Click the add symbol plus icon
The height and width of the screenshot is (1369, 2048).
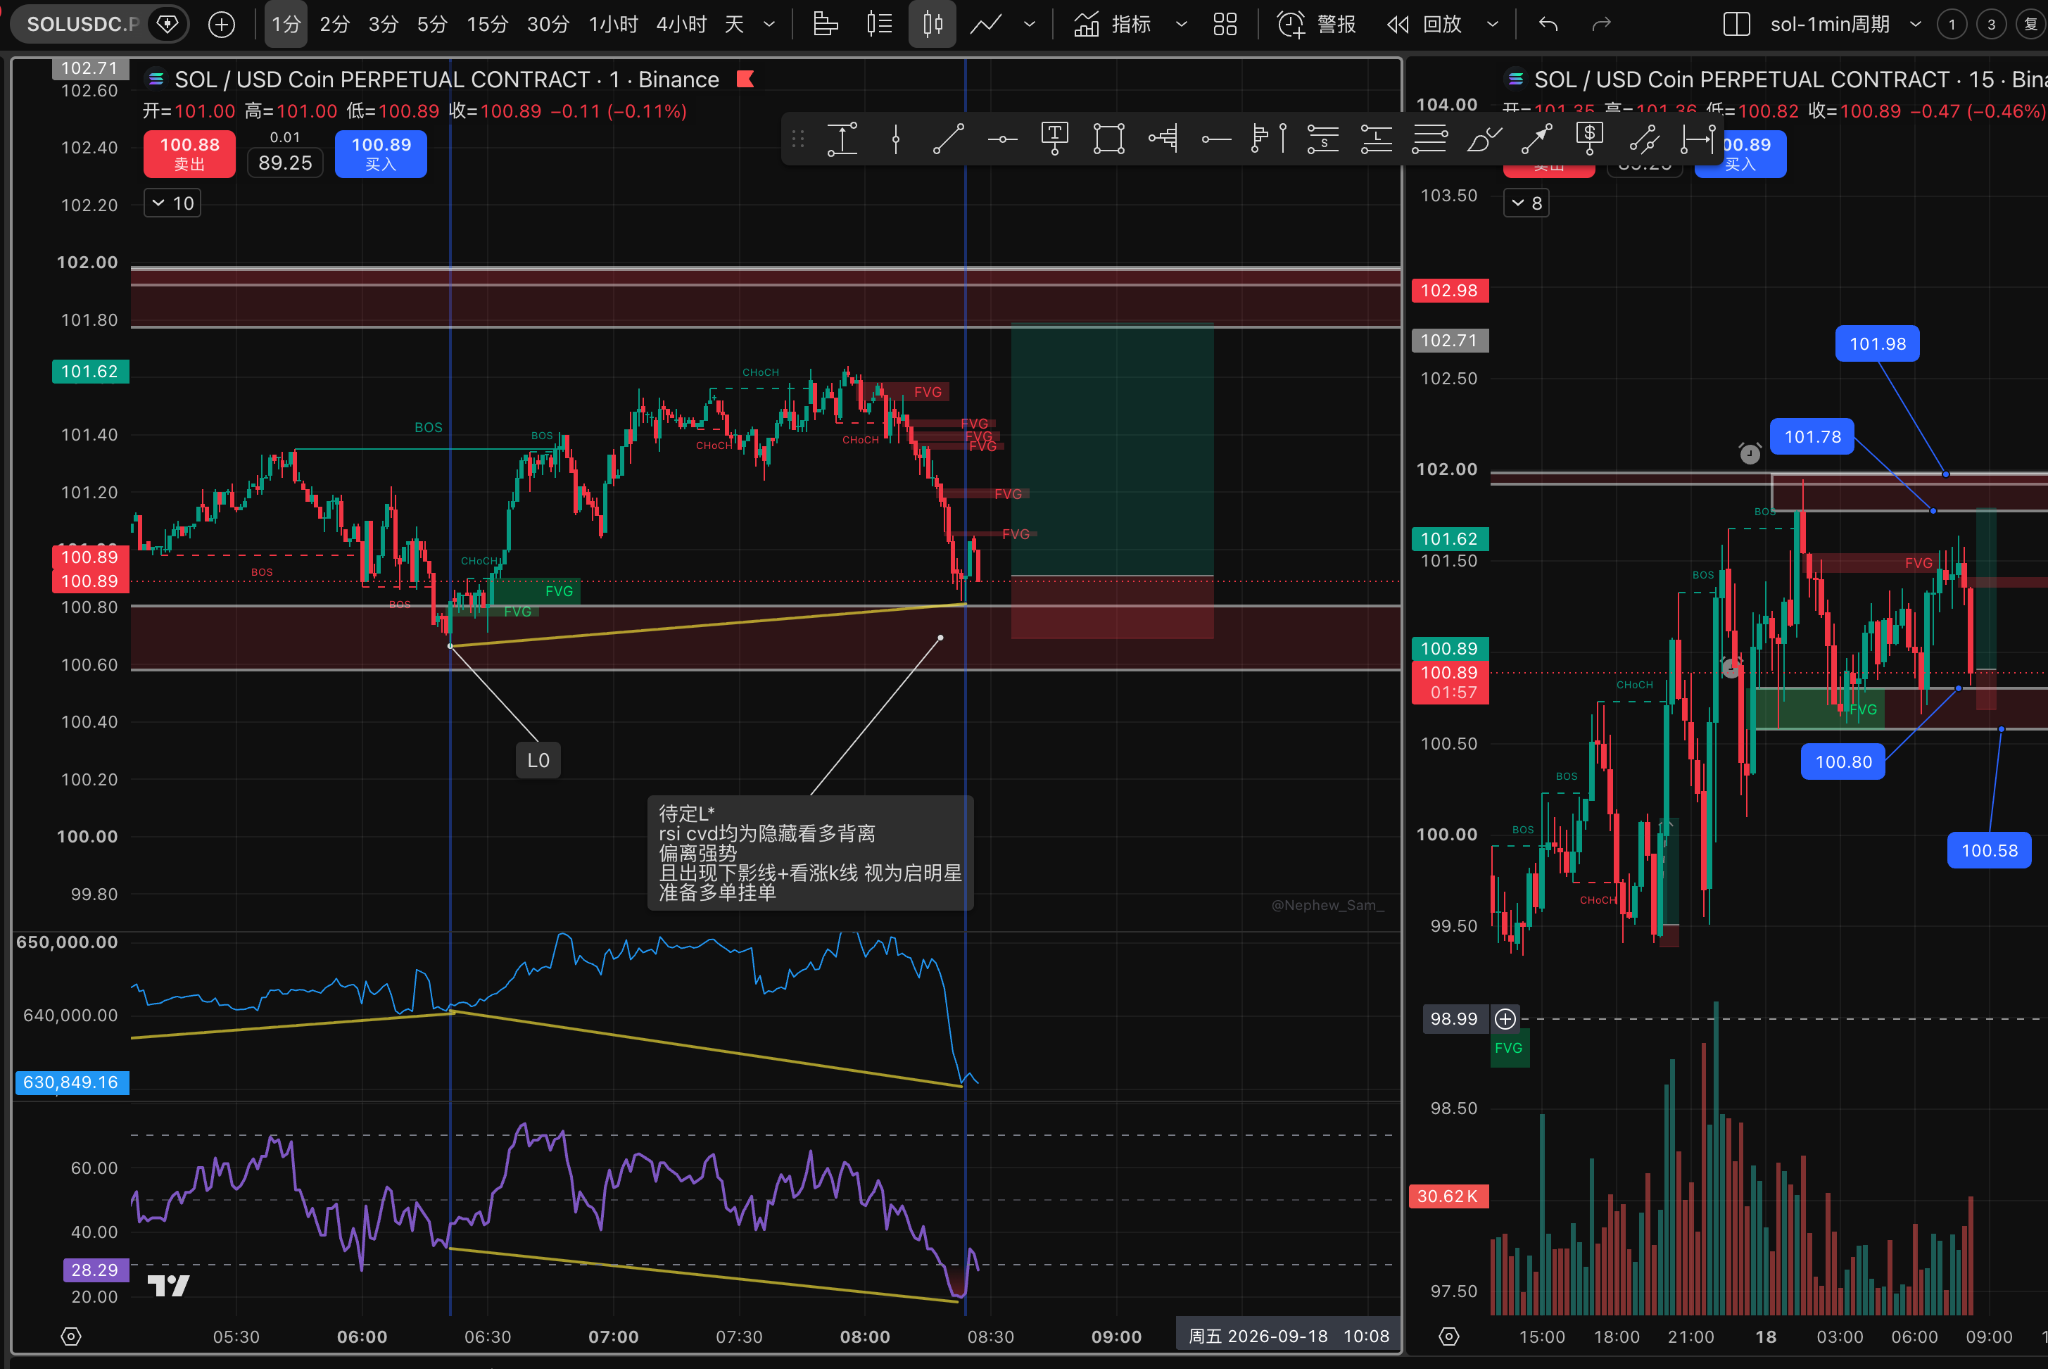click(x=221, y=24)
